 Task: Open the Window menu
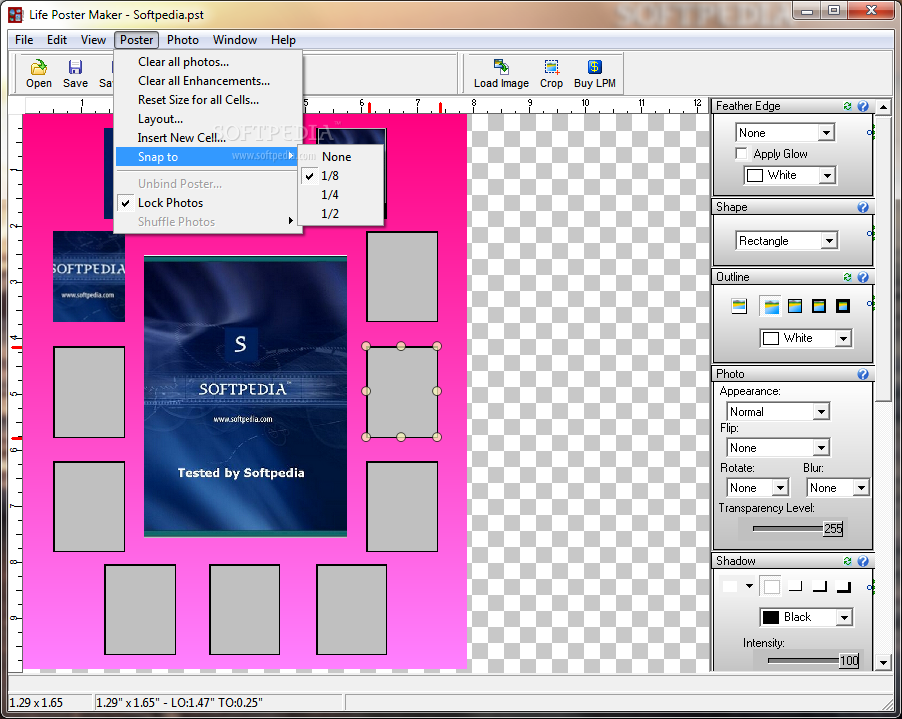point(235,40)
